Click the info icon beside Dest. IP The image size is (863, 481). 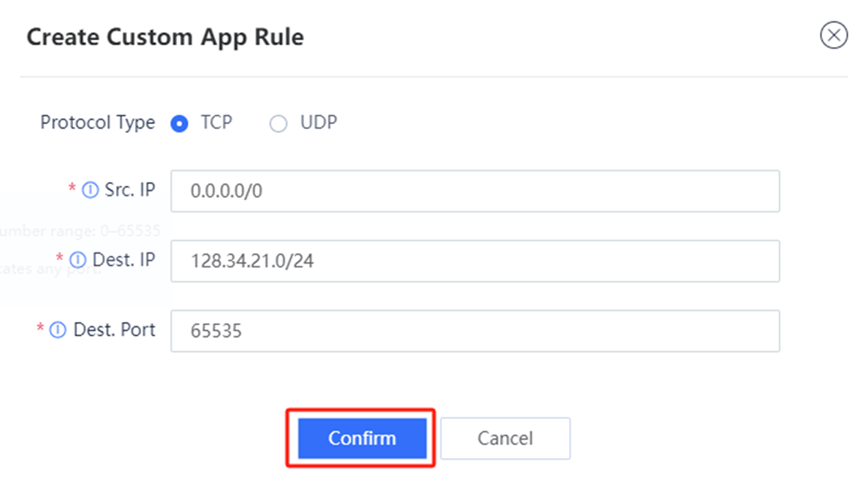pos(78,260)
